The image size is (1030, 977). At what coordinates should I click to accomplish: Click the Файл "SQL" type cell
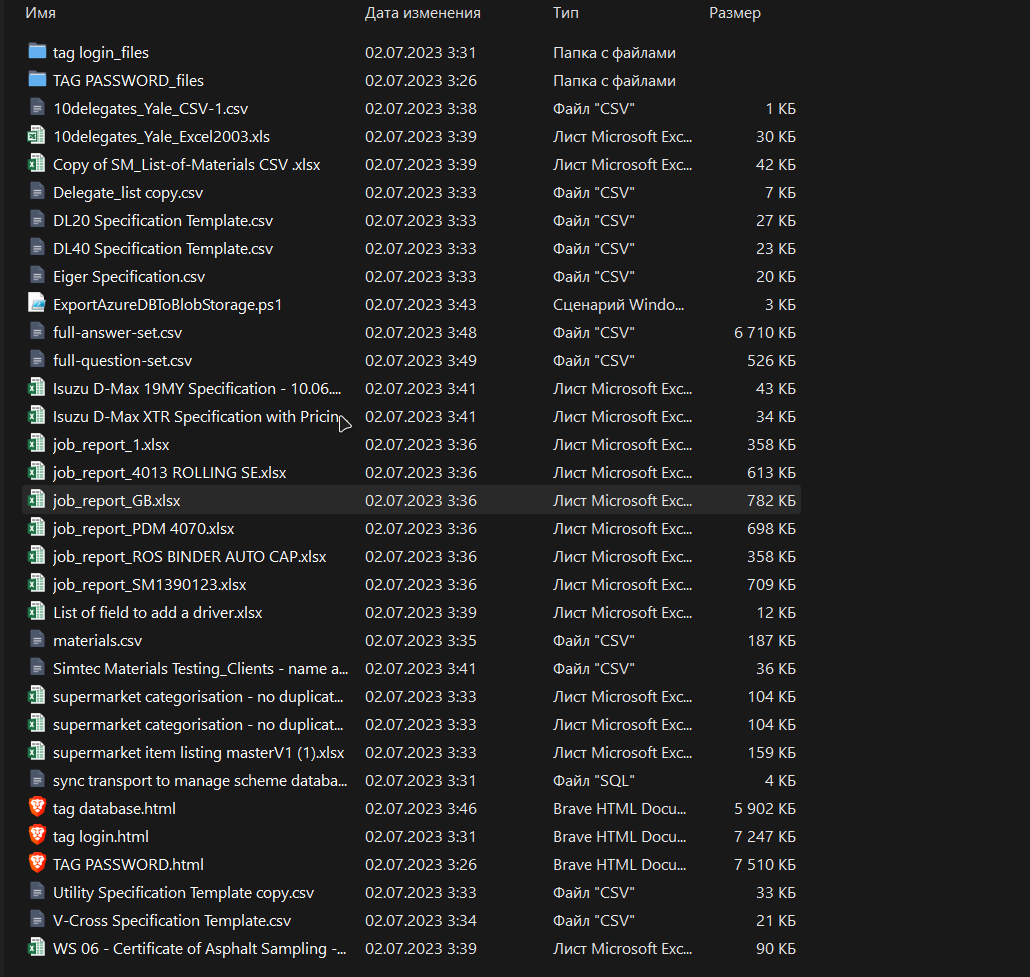tap(594, 781)
